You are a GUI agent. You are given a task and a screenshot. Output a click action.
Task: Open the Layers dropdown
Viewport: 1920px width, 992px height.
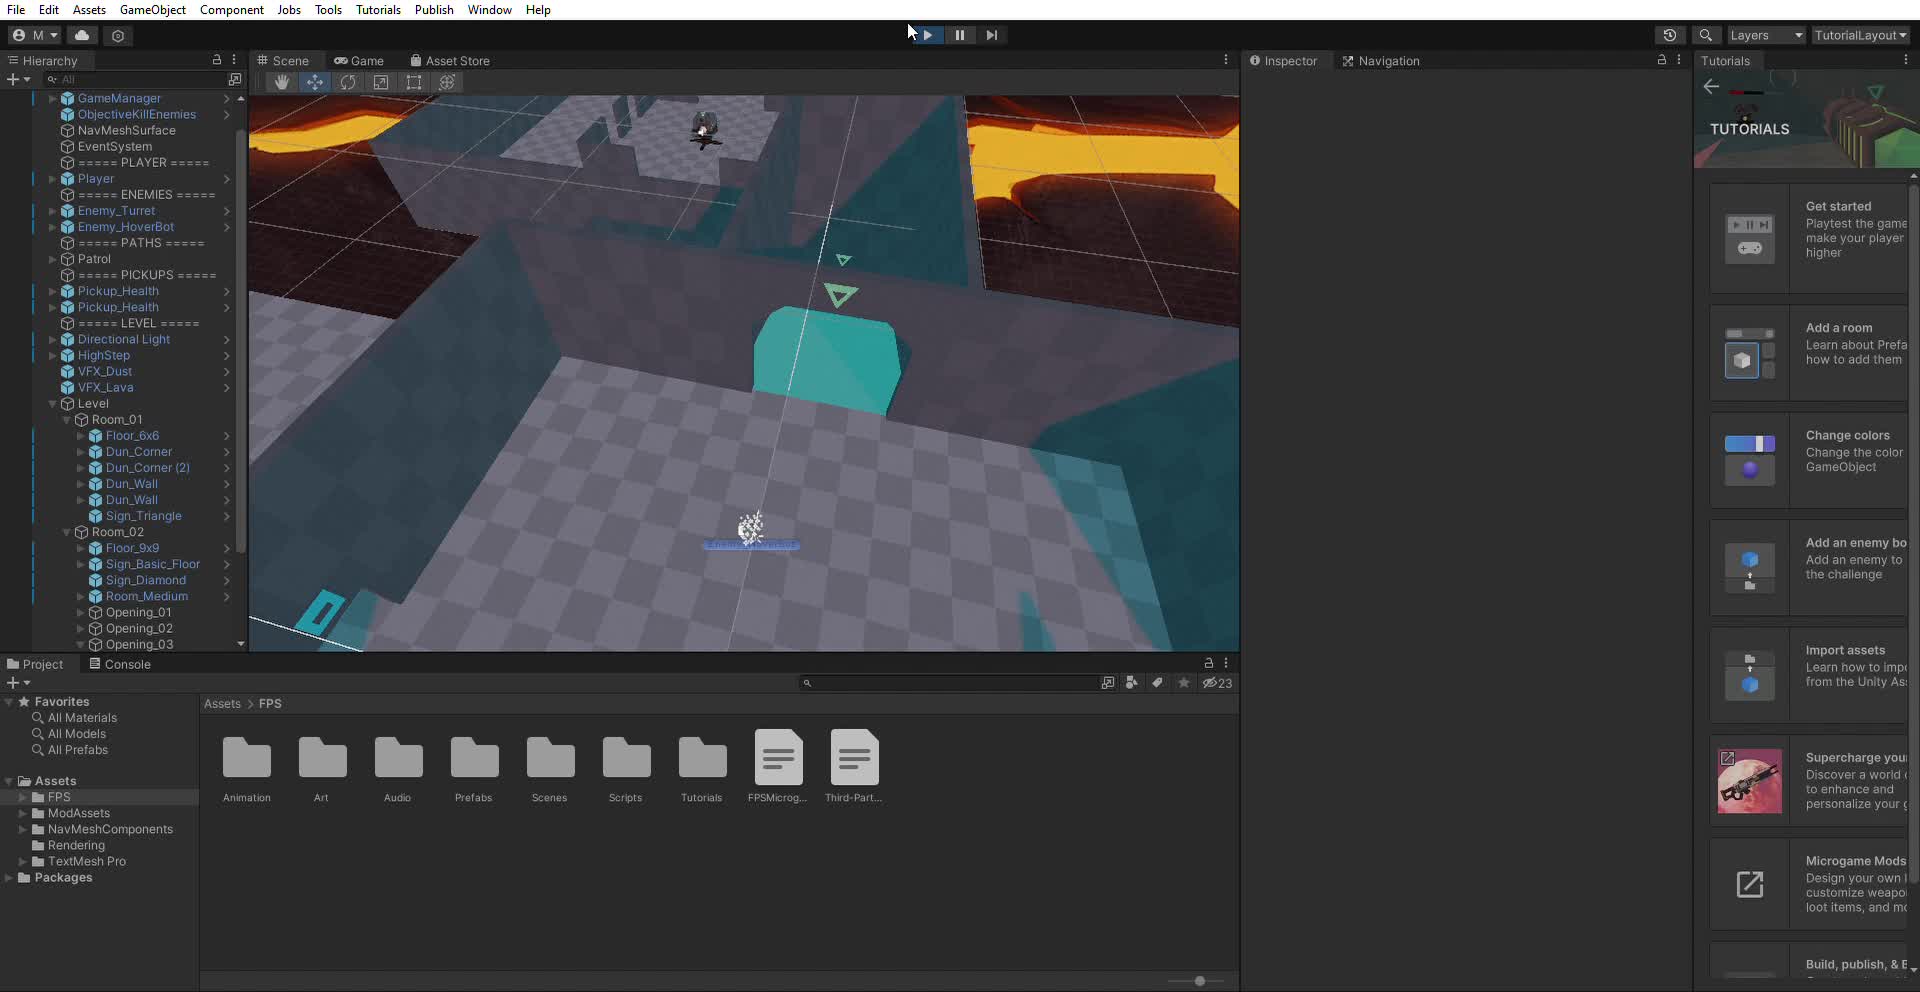(x=1766, y=35)
